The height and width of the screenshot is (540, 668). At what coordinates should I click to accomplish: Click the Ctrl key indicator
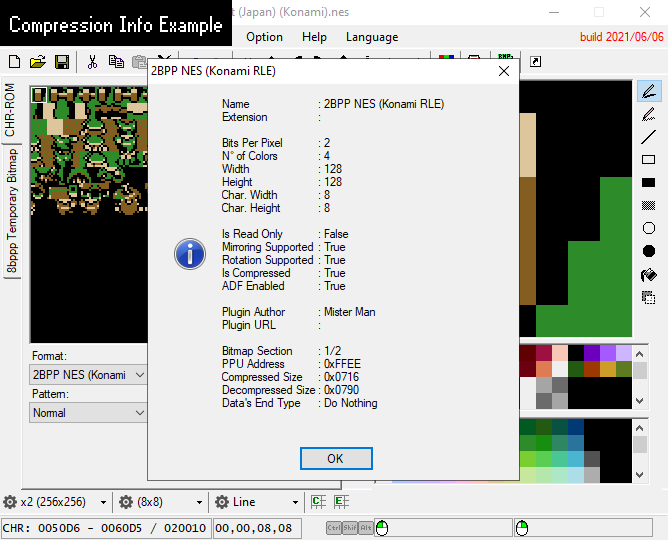(334, 528)
